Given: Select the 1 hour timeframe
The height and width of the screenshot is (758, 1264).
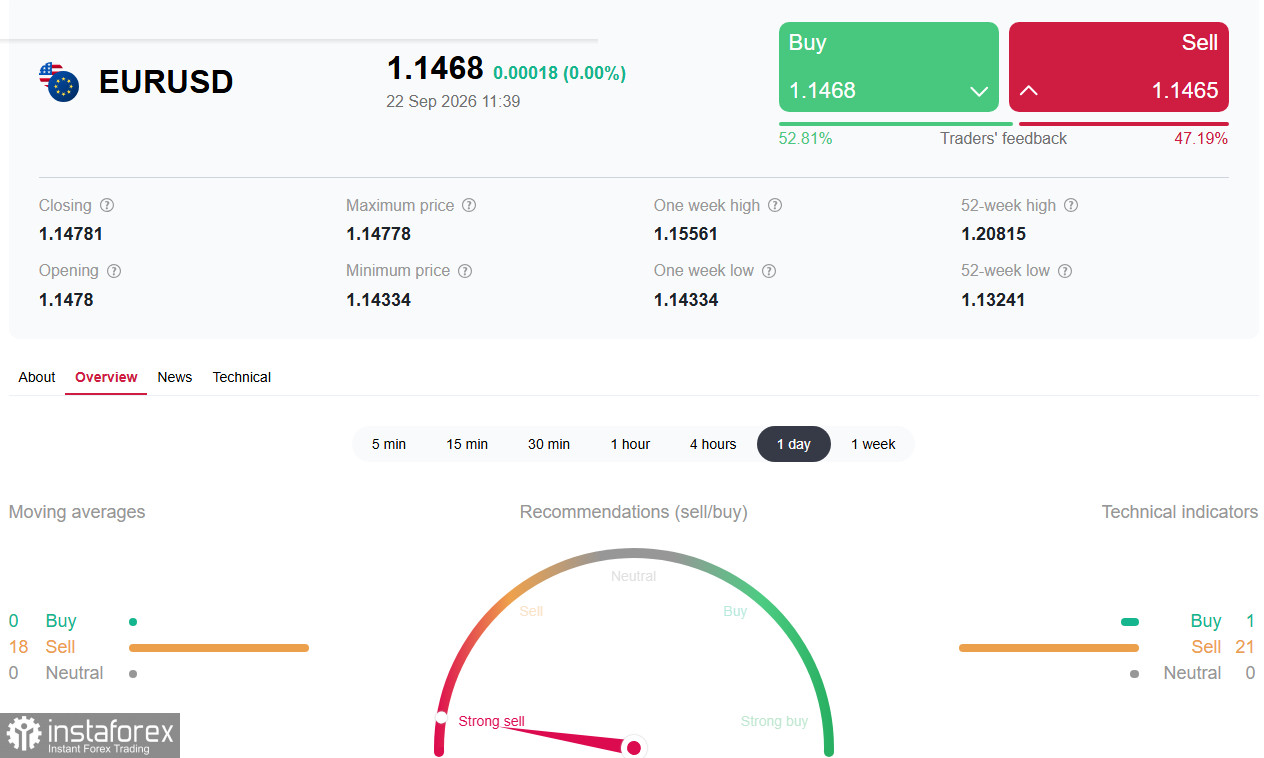Looking at the screenshot, I should coord(630,444).
